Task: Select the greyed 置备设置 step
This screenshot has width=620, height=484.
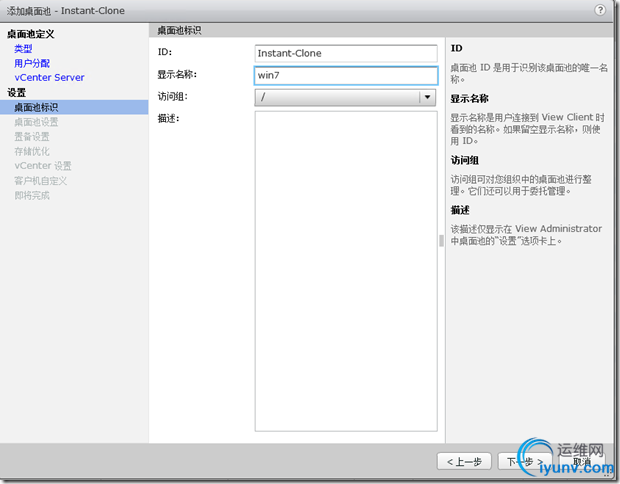Action: (x=32, y=136)
